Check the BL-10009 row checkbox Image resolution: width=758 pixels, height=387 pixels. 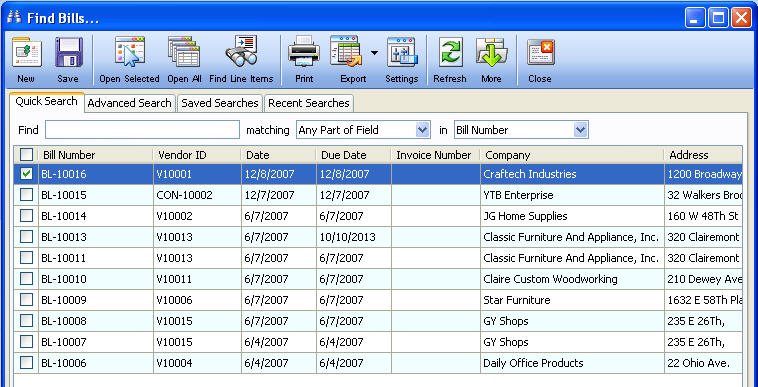pyautogui.click(x=27, y=300)
